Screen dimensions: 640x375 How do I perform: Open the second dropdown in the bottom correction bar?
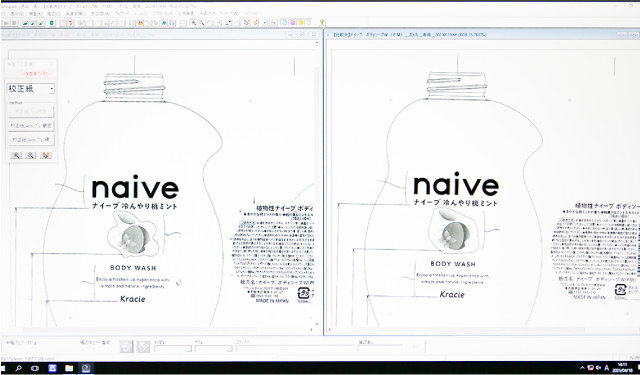point(213,348)
